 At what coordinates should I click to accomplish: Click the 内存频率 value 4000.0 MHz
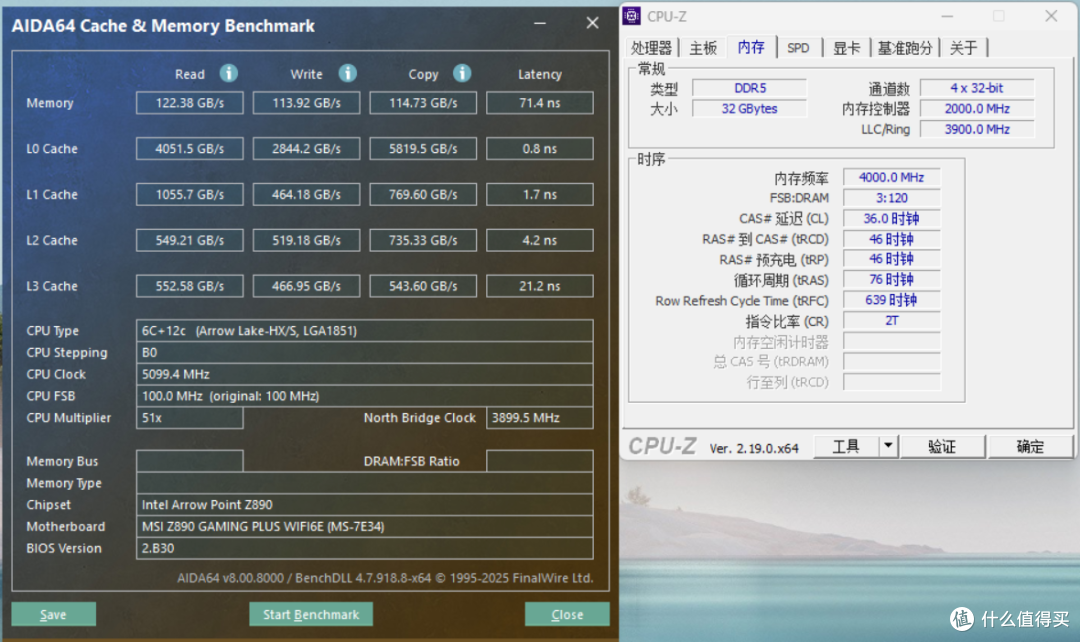(891, 178)
